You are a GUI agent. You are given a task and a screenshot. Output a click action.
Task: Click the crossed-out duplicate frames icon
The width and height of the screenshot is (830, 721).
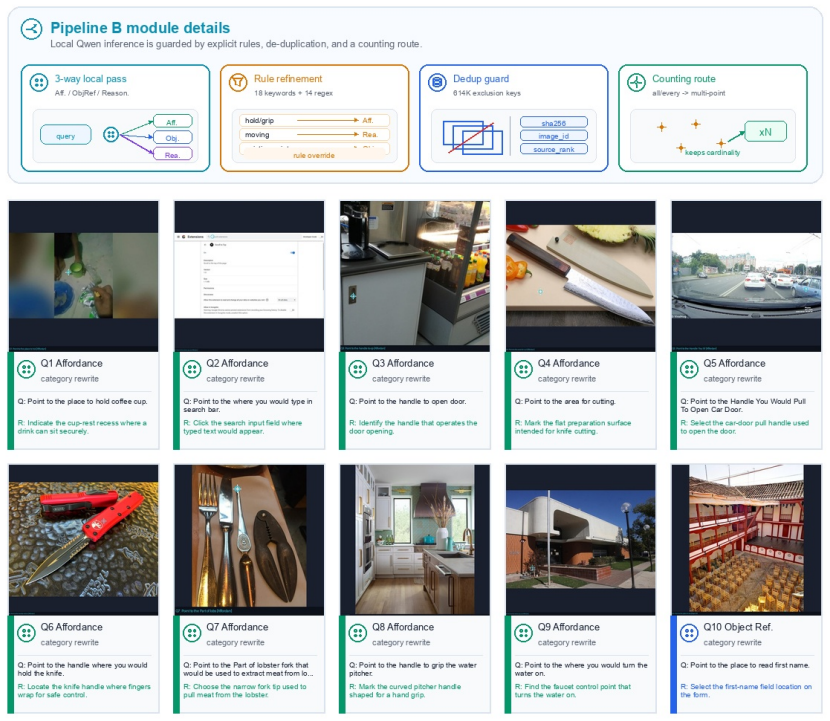(472, 138)
